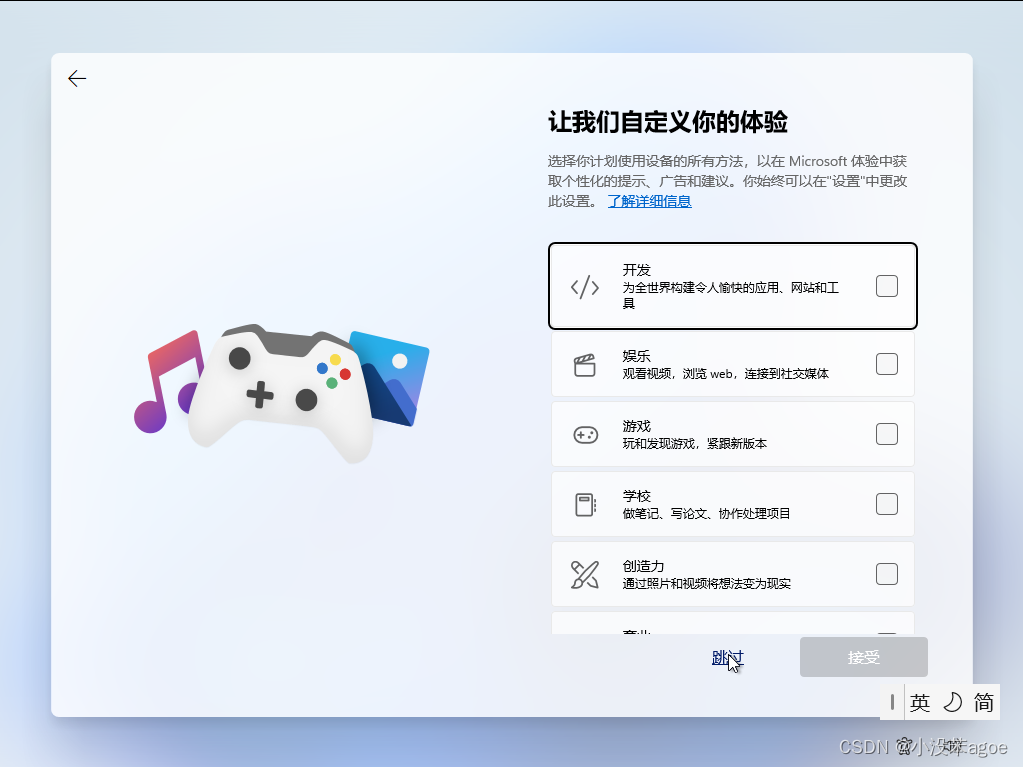Viewport: 1023px width, 767px height.
Task: Click the 开发 option title
Action: click(637, 270)
